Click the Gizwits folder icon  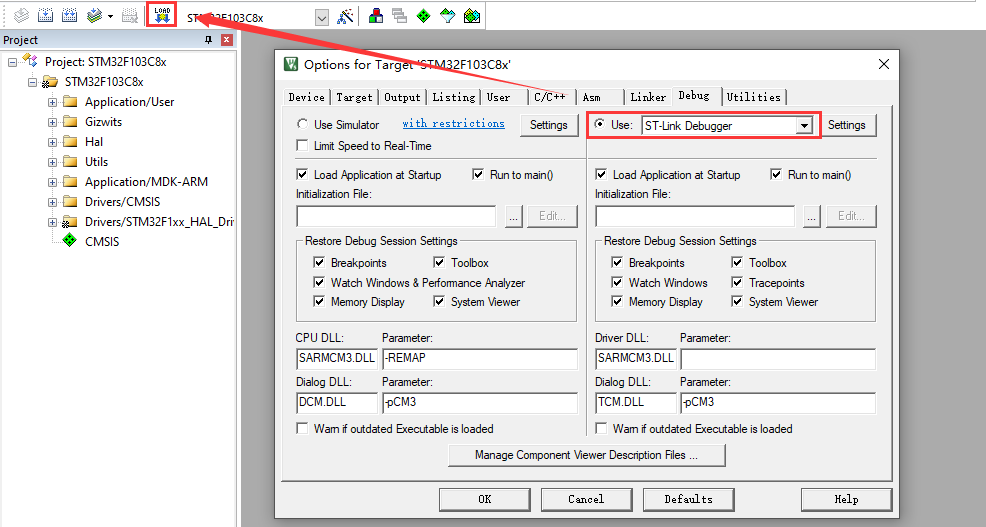tap(70, 121)
